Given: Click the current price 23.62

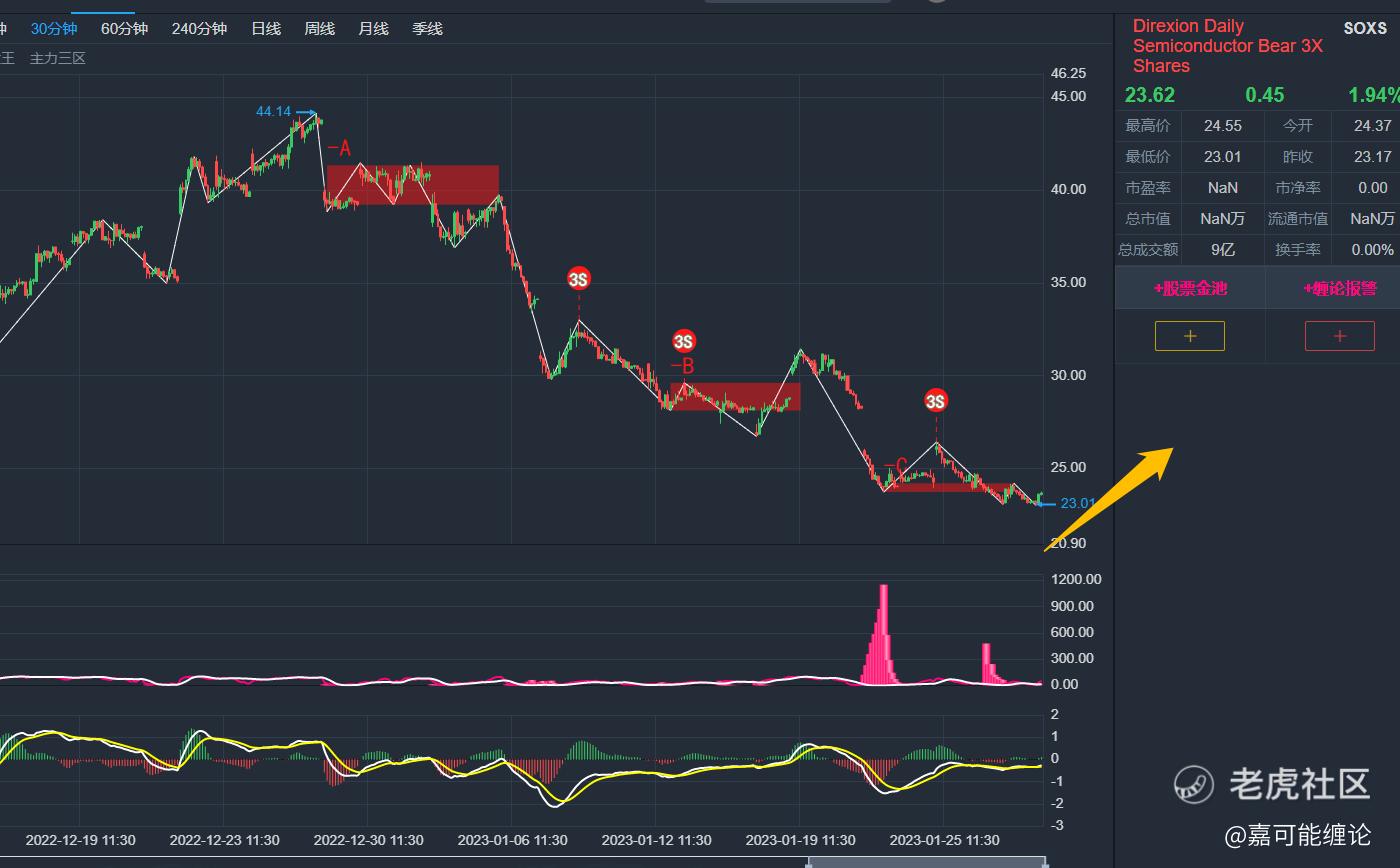Looking at the screenshot, I should tap(1150, 95).
